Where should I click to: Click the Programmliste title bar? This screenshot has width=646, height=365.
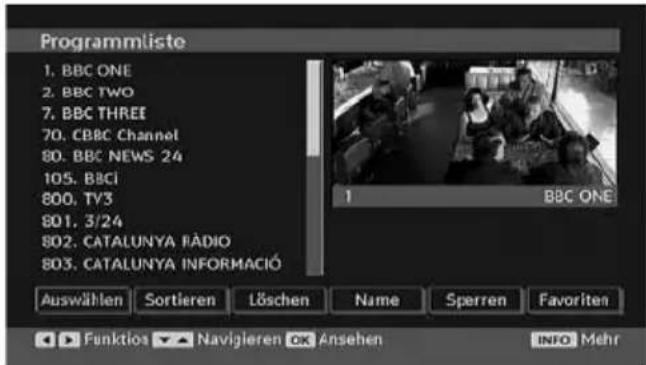313,41
